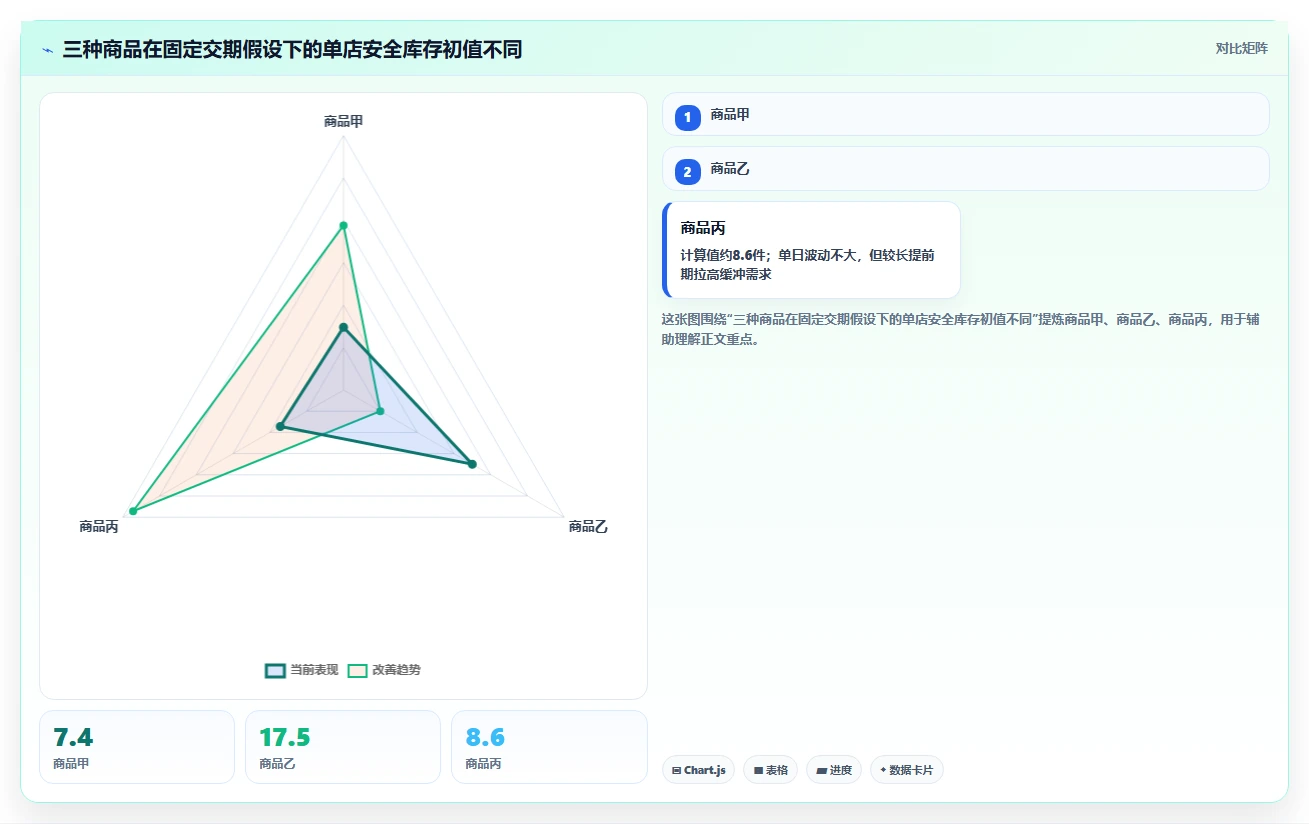Click the 改善趋势 data point on 商品甲 axis

click(x=343, y=225)
